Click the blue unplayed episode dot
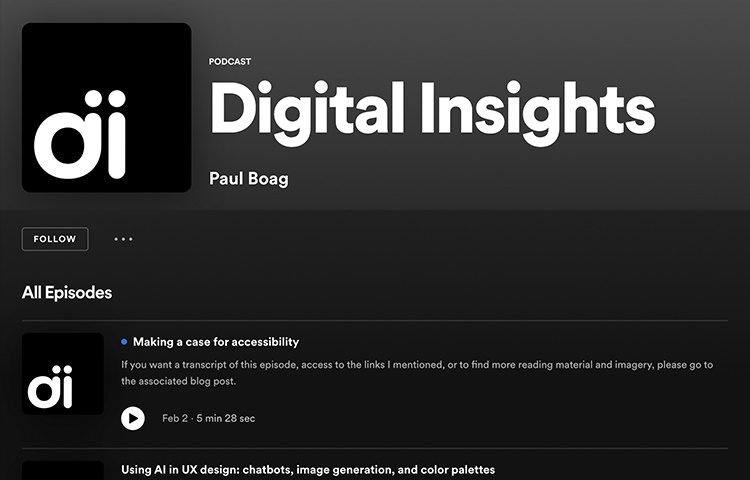The height and width of the screenshot is (480, 750). (124, 342)
